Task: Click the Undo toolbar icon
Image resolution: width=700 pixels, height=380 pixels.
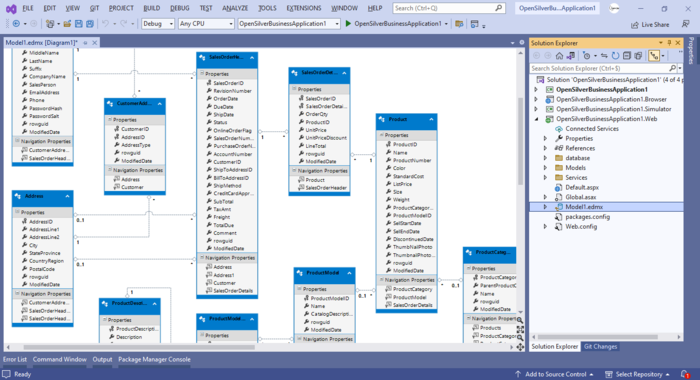Action: (105, 24)
